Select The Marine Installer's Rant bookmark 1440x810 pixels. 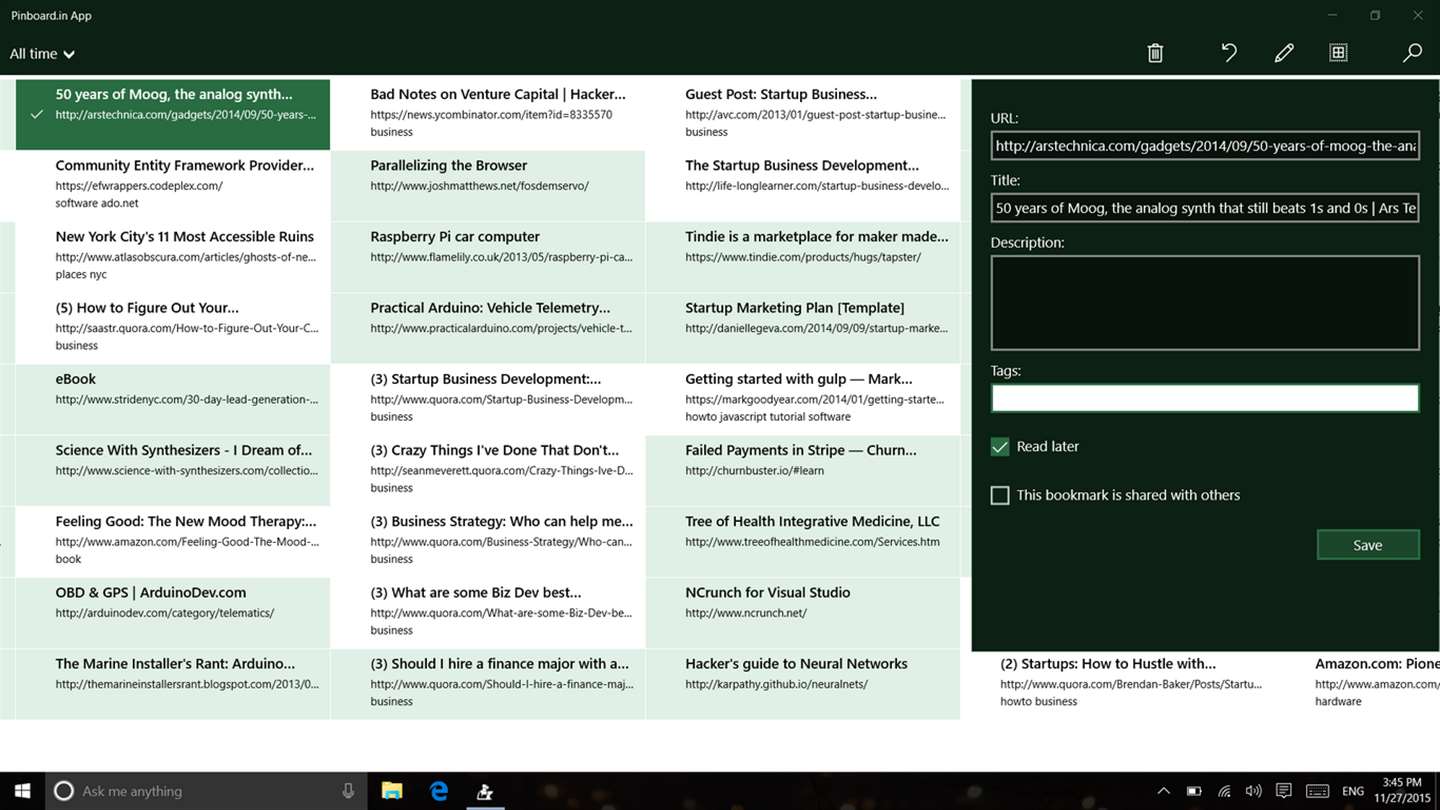[x=172, y=684]
